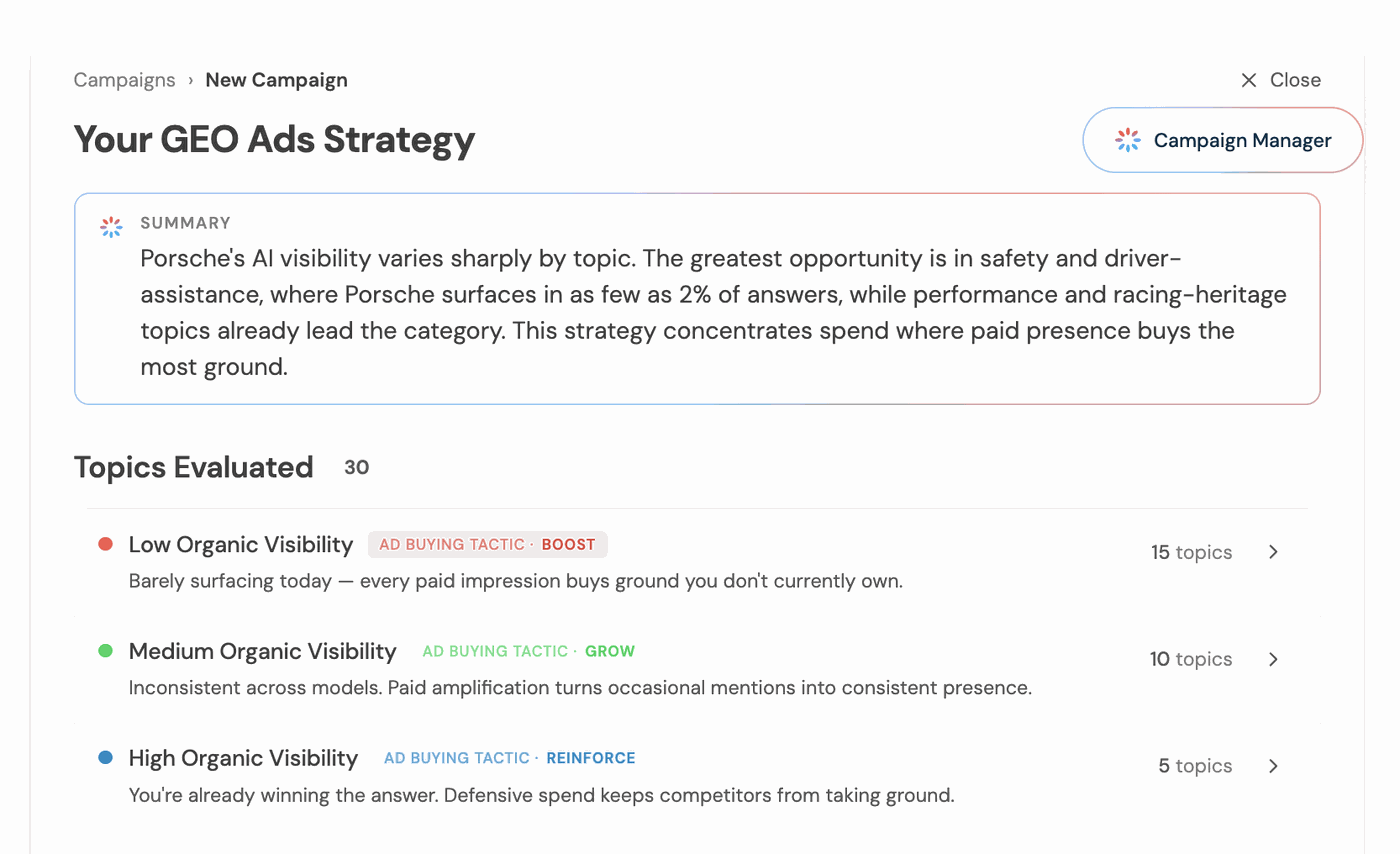The width and height of the screenshot is (1400, 854).
Task: Click the red Low Organic Visibility dot
Action: [x=105, y=544]
